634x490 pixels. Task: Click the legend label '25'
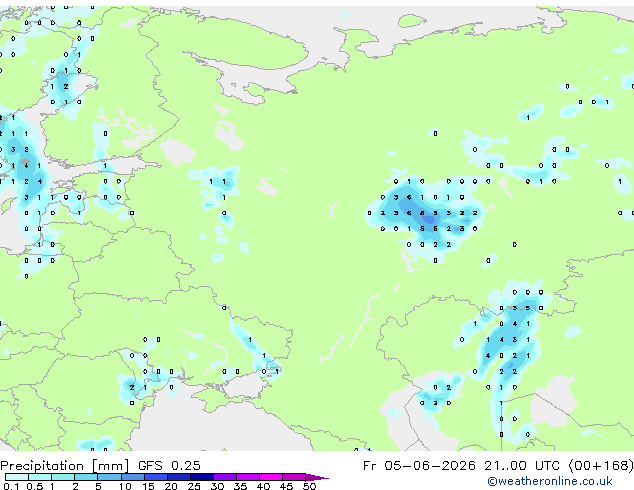(x=194, y=486)
